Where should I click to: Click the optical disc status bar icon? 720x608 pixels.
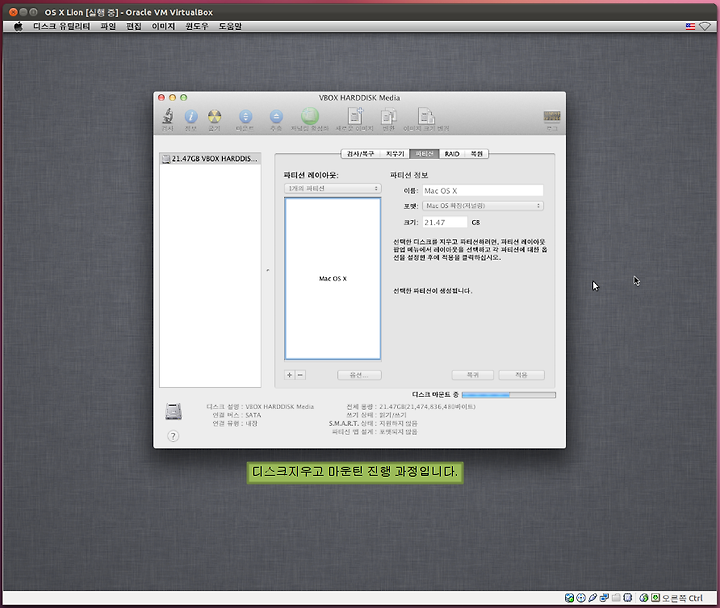(x=581, y=597)
